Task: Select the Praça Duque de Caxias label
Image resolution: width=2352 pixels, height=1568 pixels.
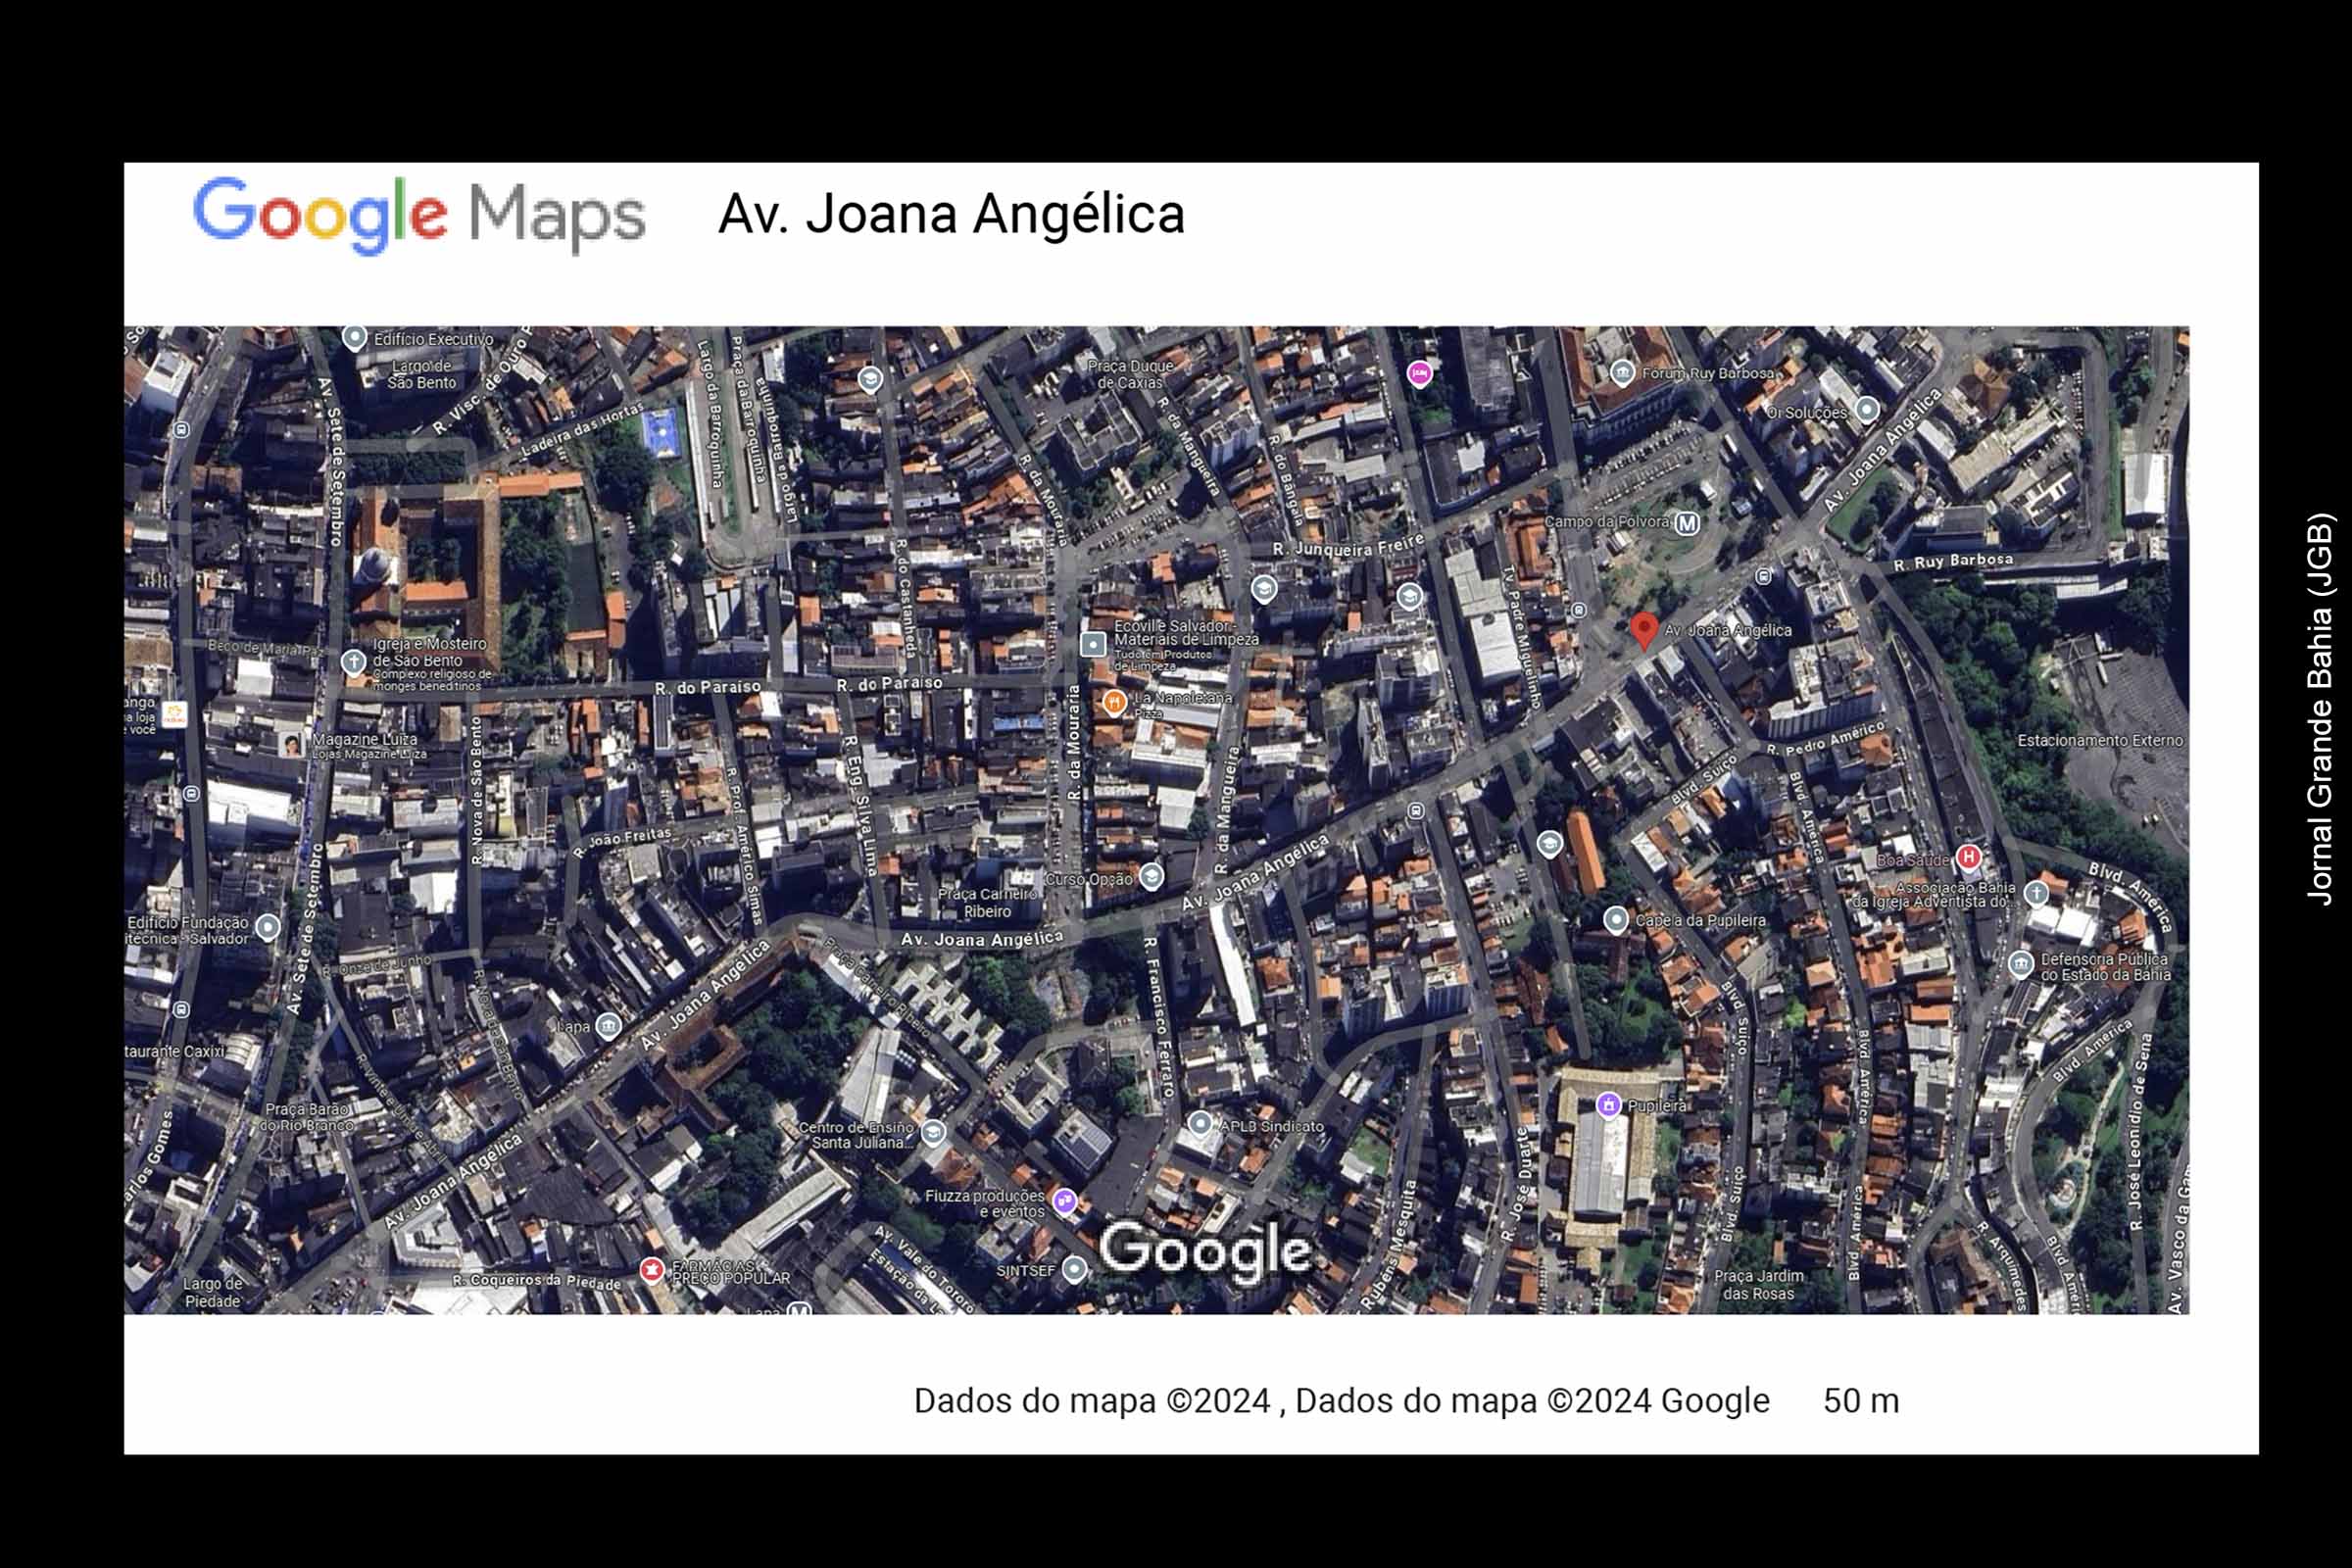Action: point(1131,374)
